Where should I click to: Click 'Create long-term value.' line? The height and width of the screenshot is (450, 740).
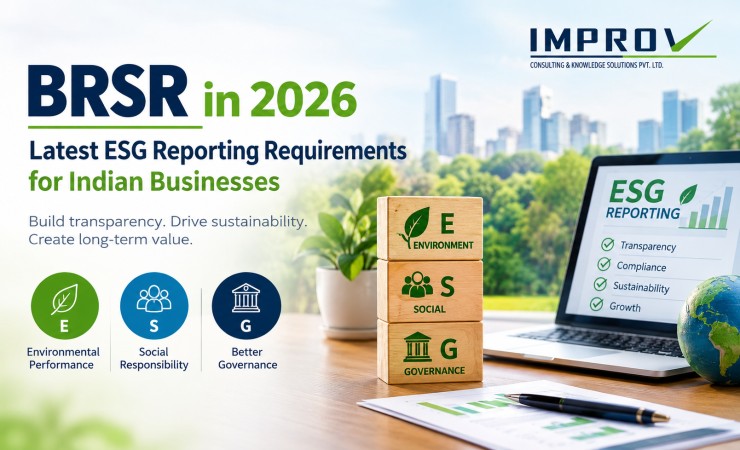point(110,240)
